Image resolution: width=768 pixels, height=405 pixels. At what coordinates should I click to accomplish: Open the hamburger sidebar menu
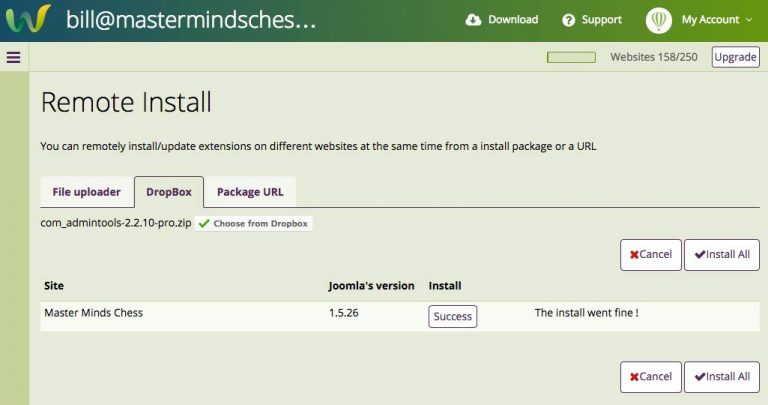[x=14, y=57]
